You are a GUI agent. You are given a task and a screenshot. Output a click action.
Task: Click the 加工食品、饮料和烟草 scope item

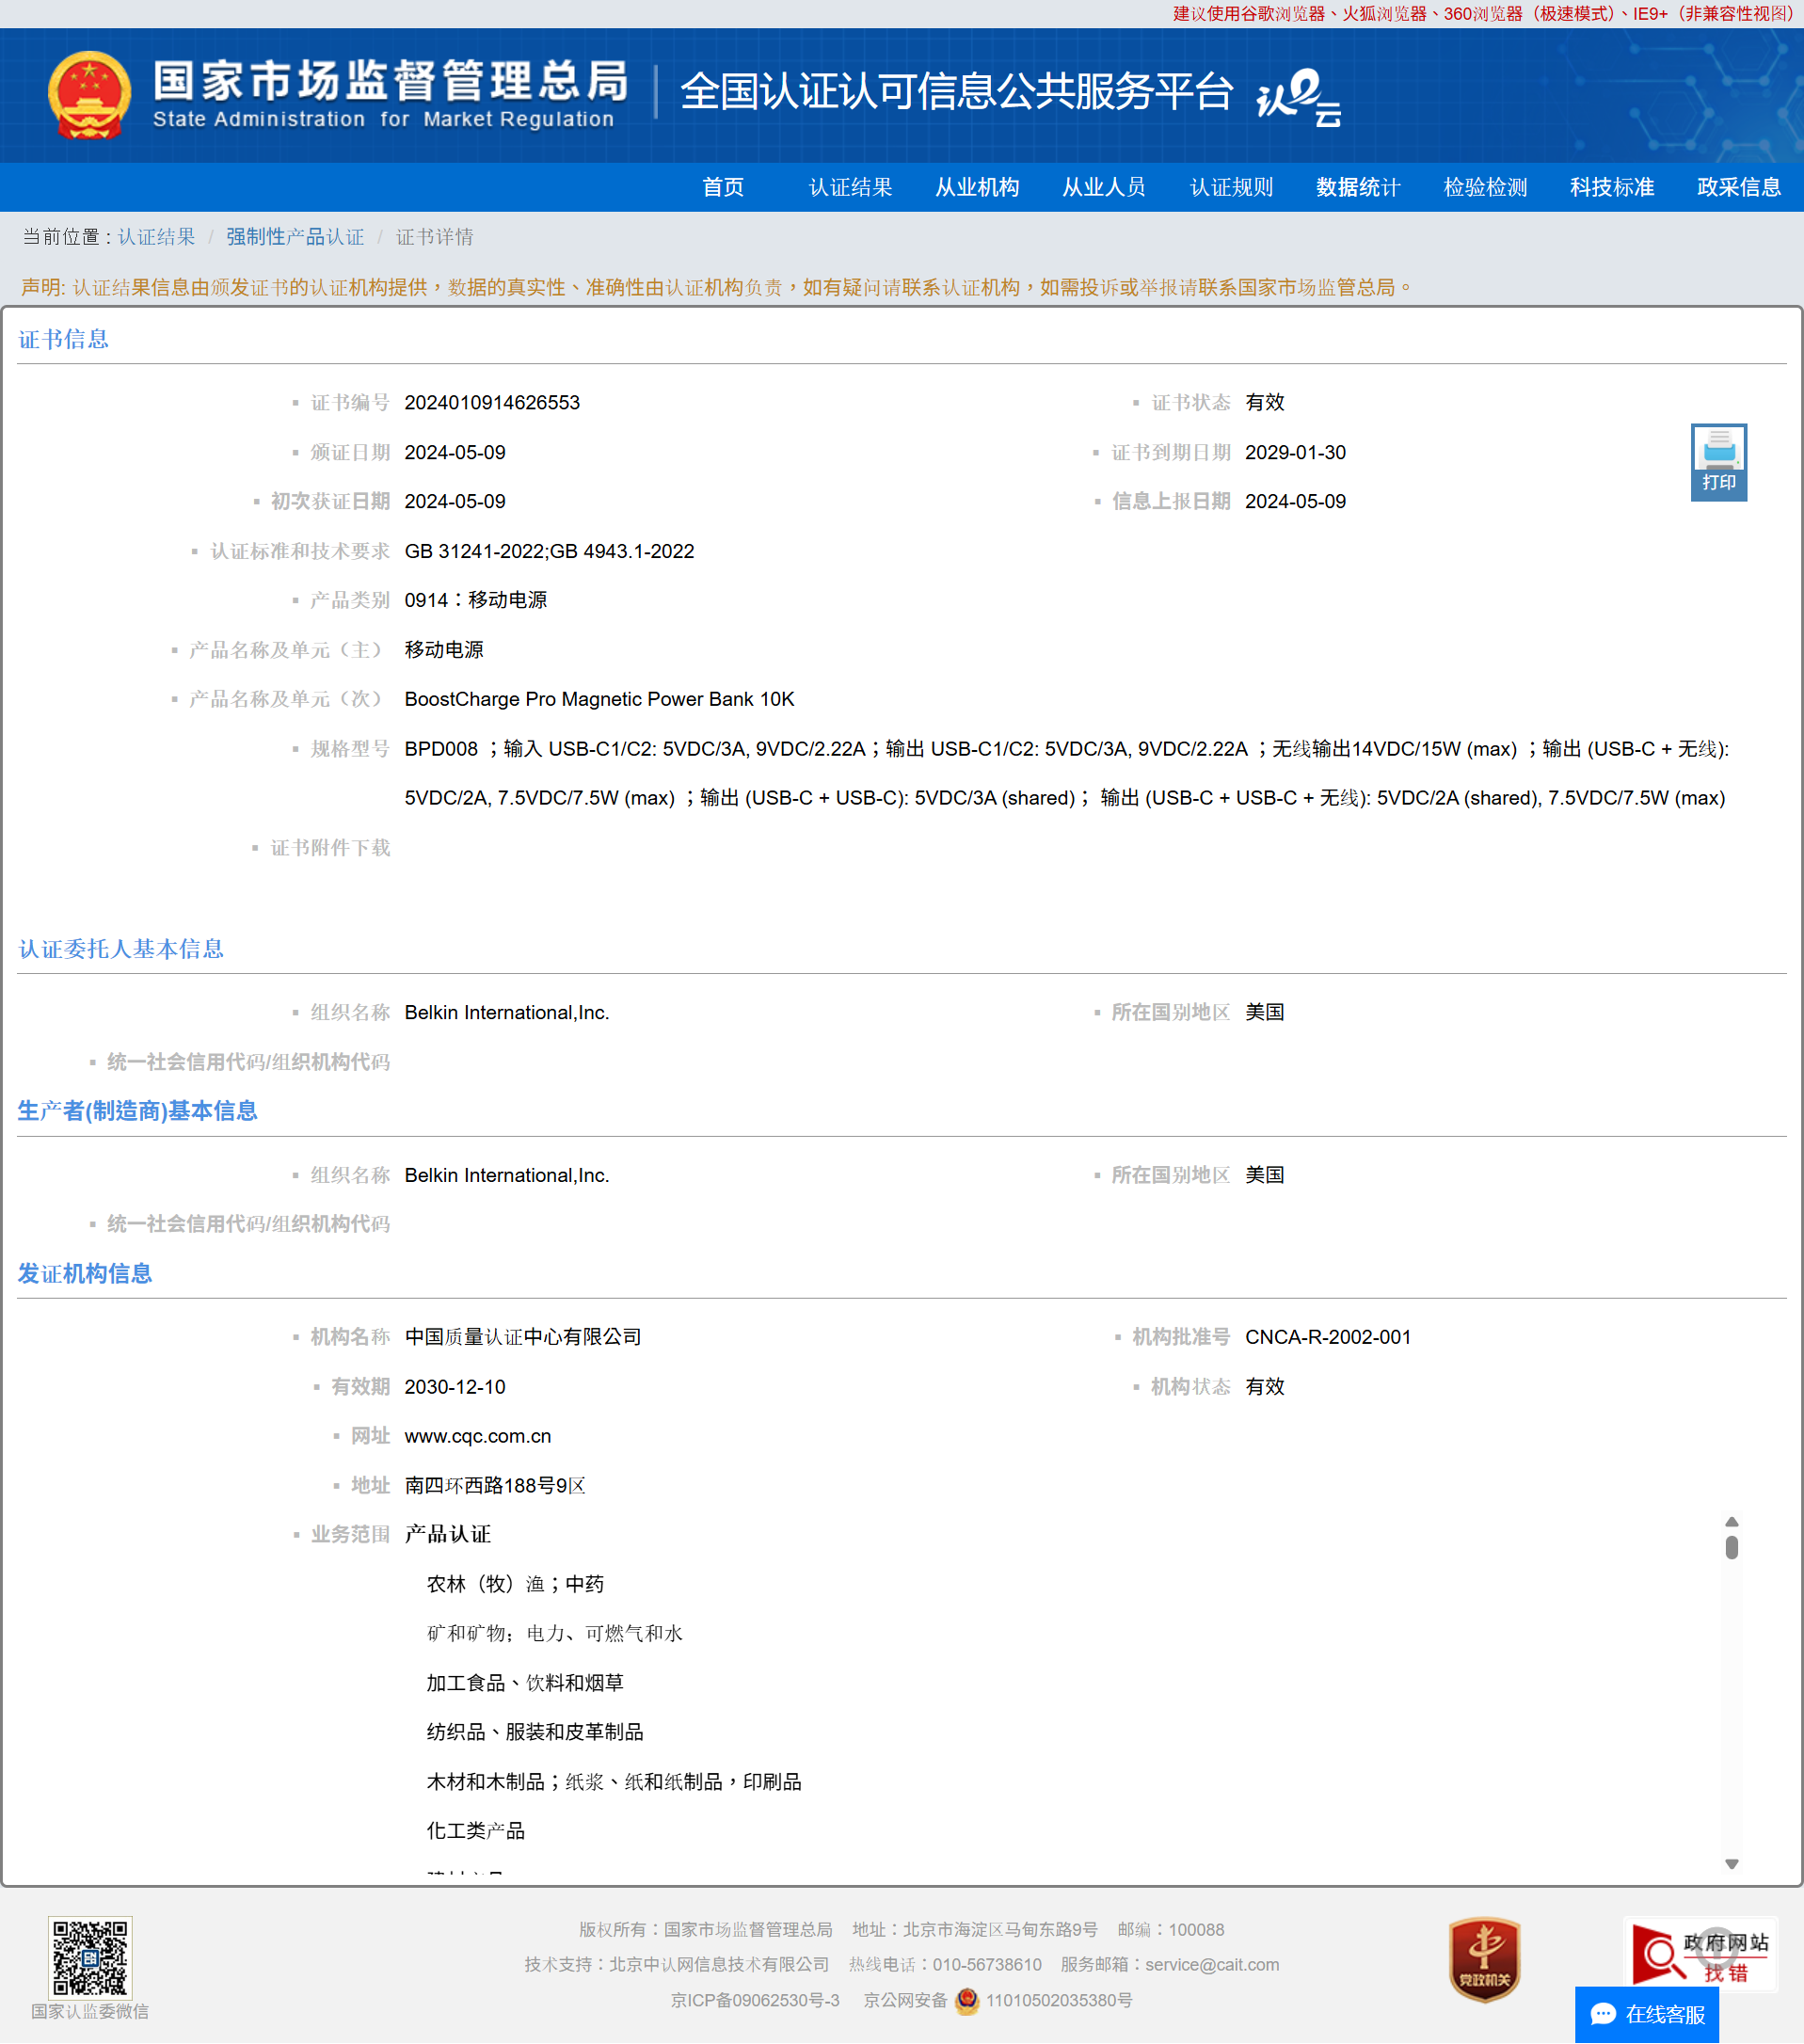tap(525, 1683)
